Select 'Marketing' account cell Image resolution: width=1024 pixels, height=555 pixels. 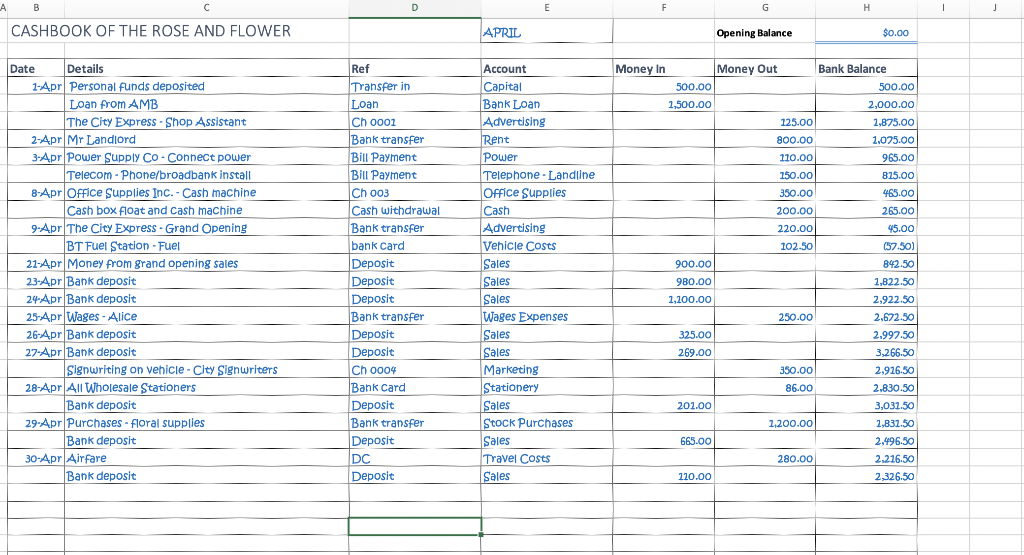click(547, 370)
